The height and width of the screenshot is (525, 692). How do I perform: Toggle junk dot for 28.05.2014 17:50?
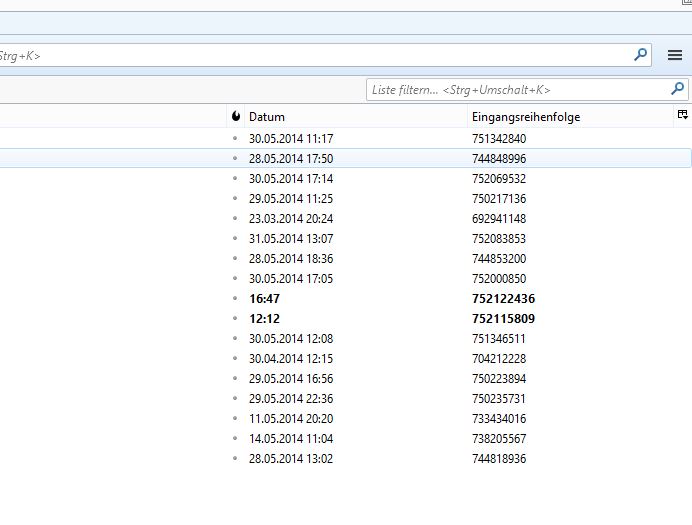coord(235,158)
